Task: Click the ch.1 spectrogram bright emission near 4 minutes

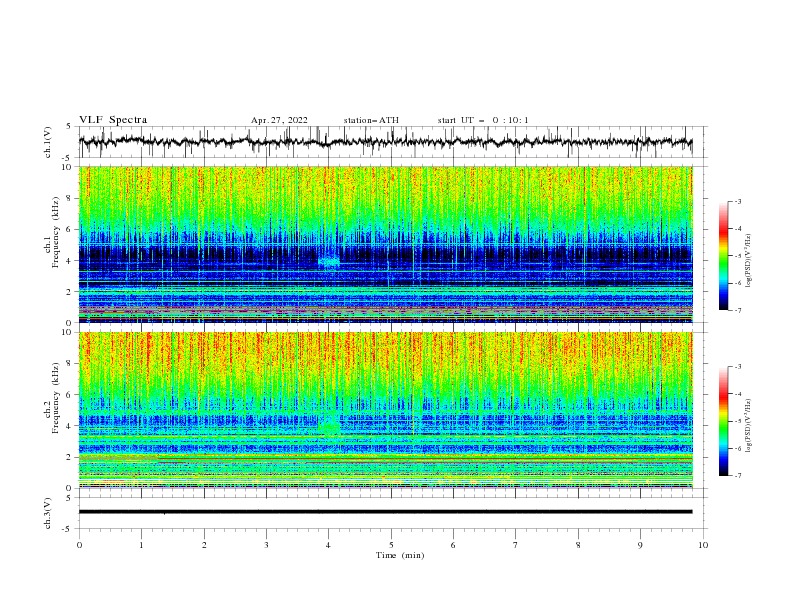Action: (x=329, y=262)
